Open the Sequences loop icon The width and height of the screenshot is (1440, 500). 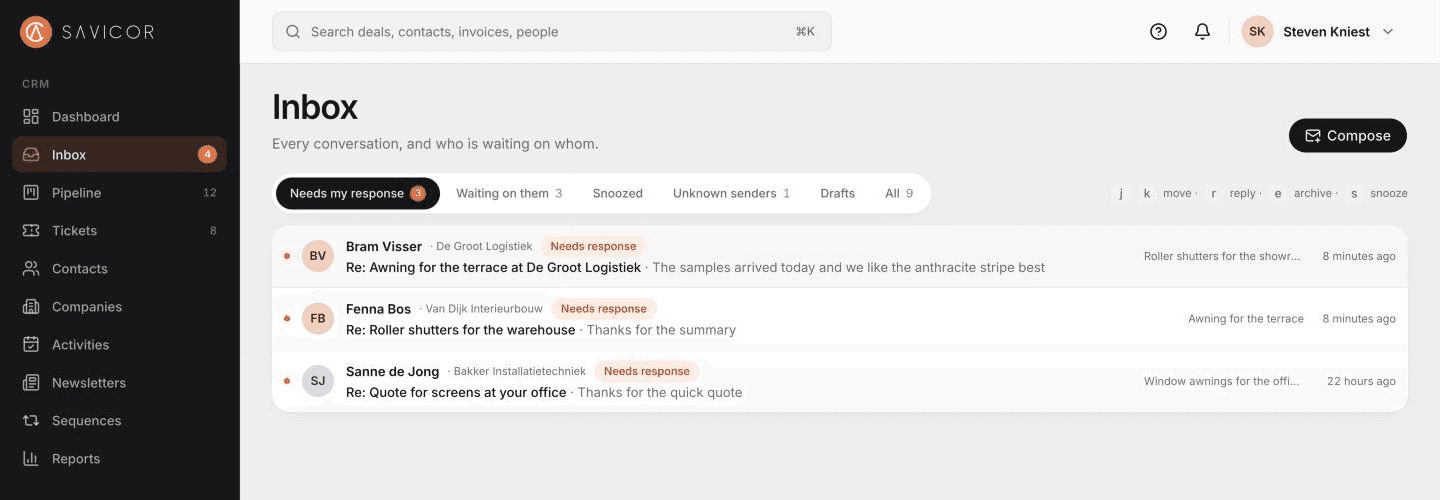point(31,421)
